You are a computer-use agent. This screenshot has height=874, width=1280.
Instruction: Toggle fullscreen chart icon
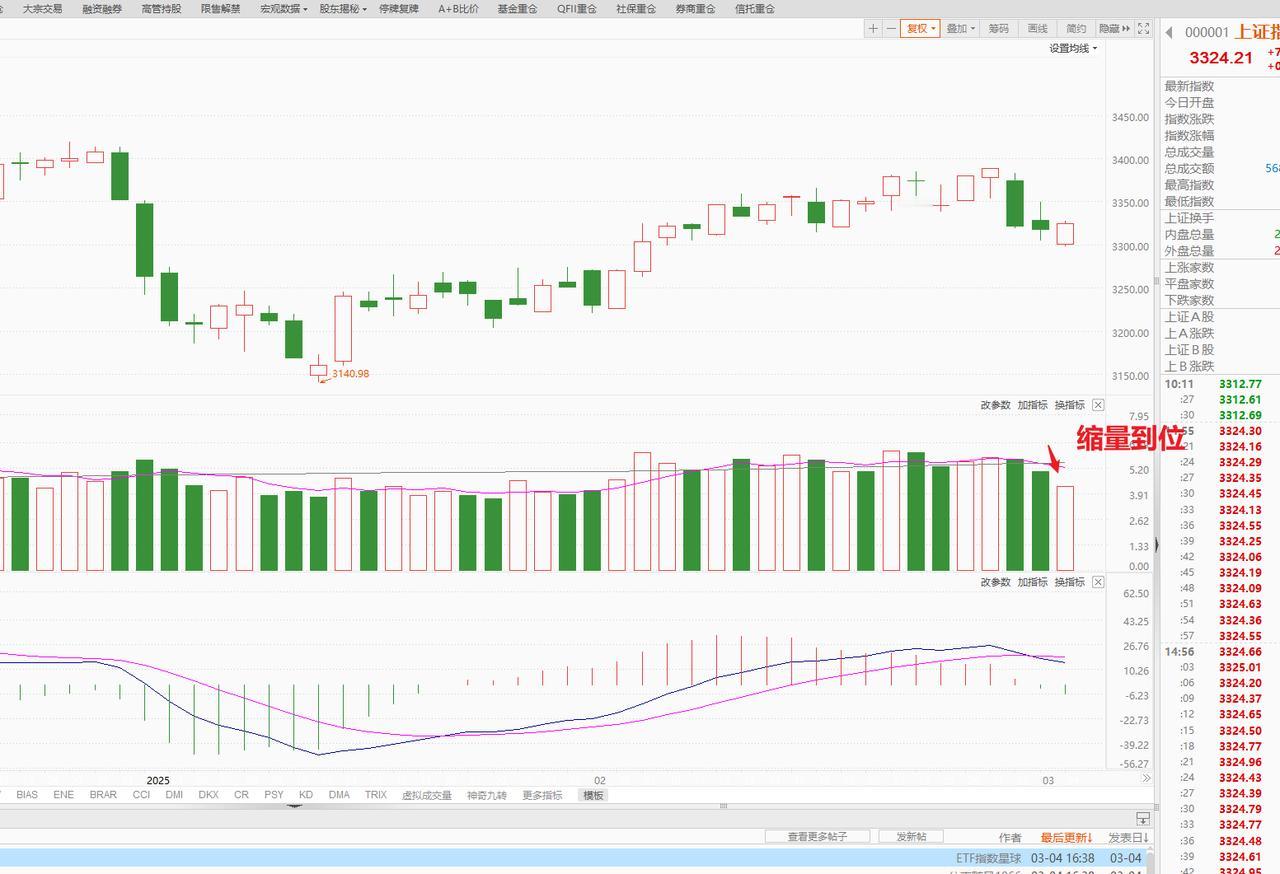click(x=1144, y=29)
